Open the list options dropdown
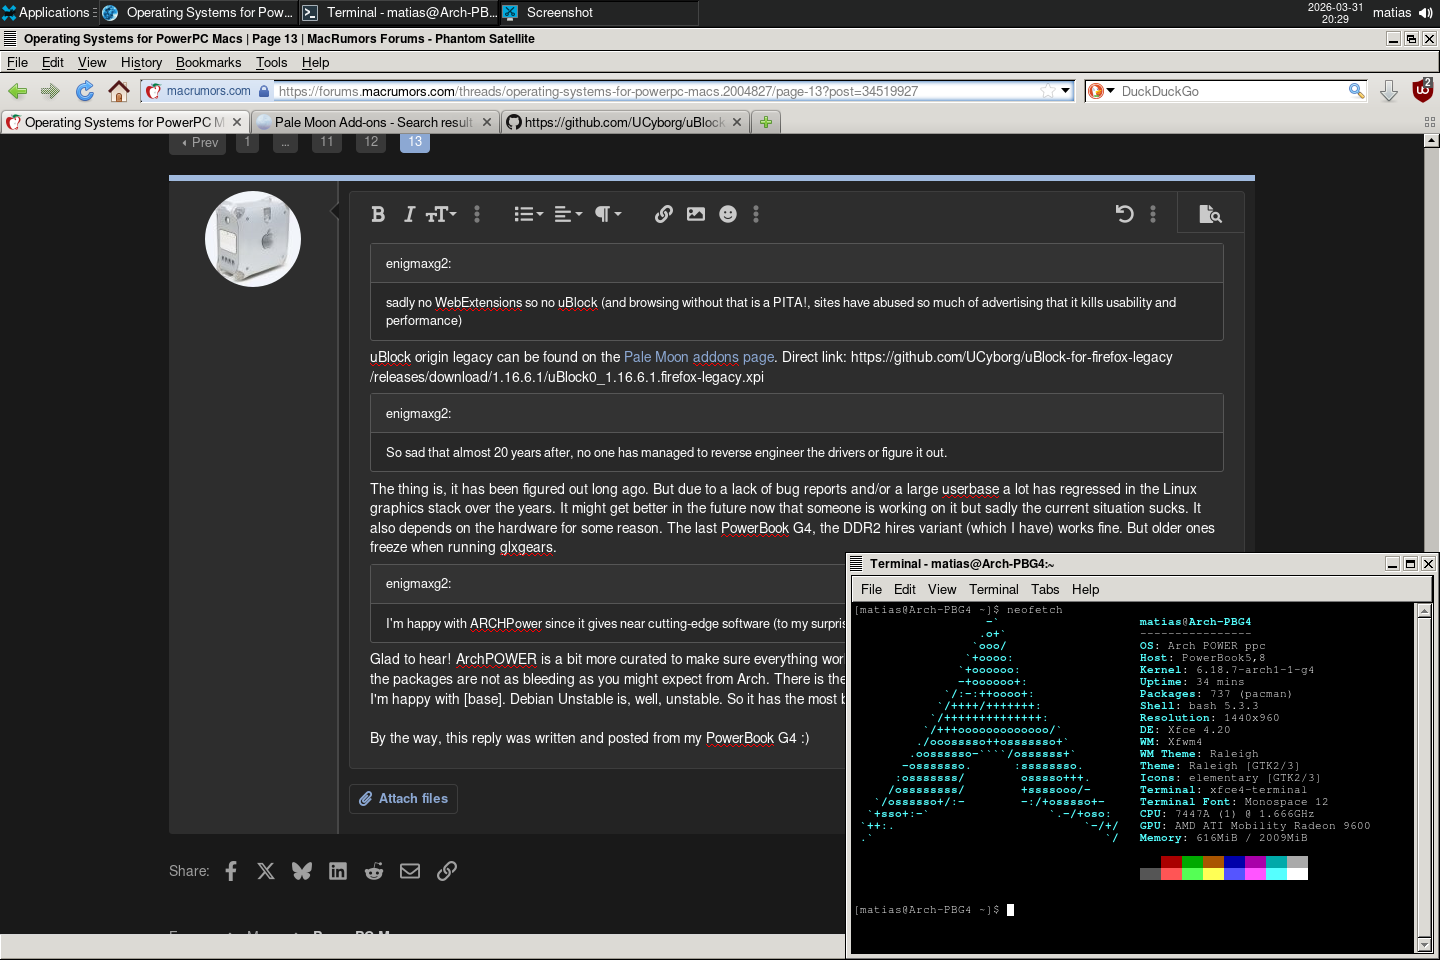Image resolution: width=1440 pixels, height=960 pixels. (x=528, y=214)
